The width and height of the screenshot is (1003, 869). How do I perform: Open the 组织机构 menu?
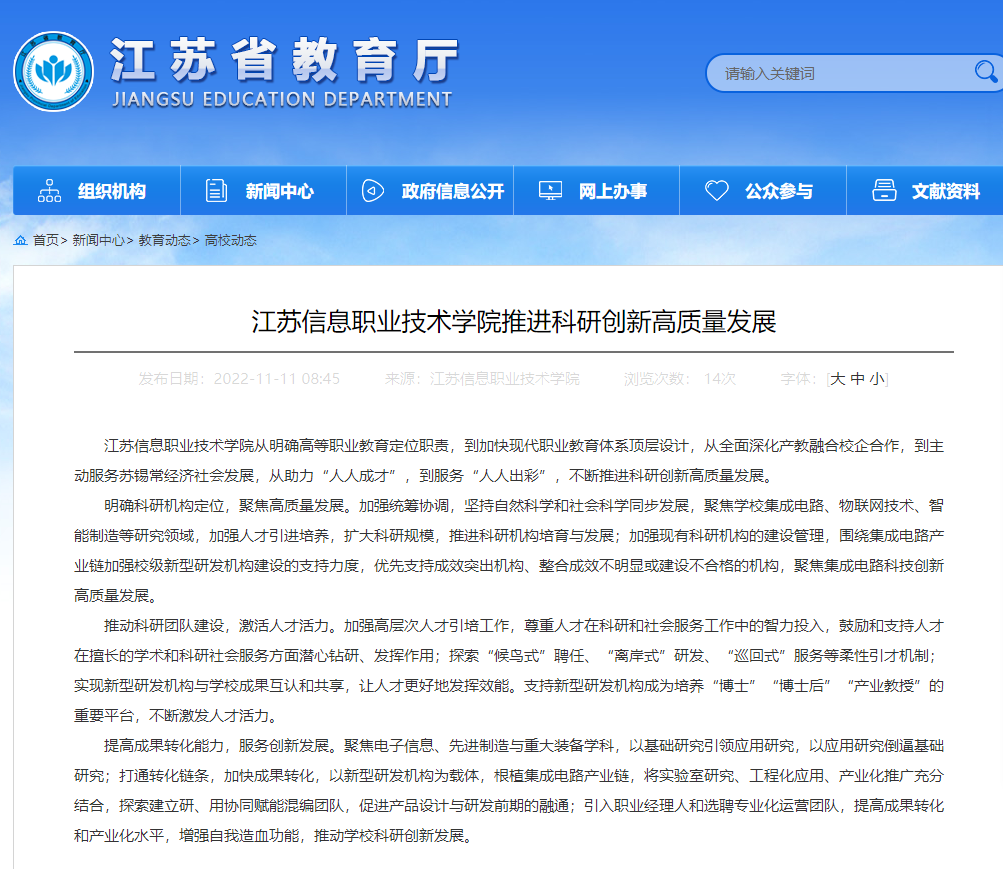tap(97, 191)
